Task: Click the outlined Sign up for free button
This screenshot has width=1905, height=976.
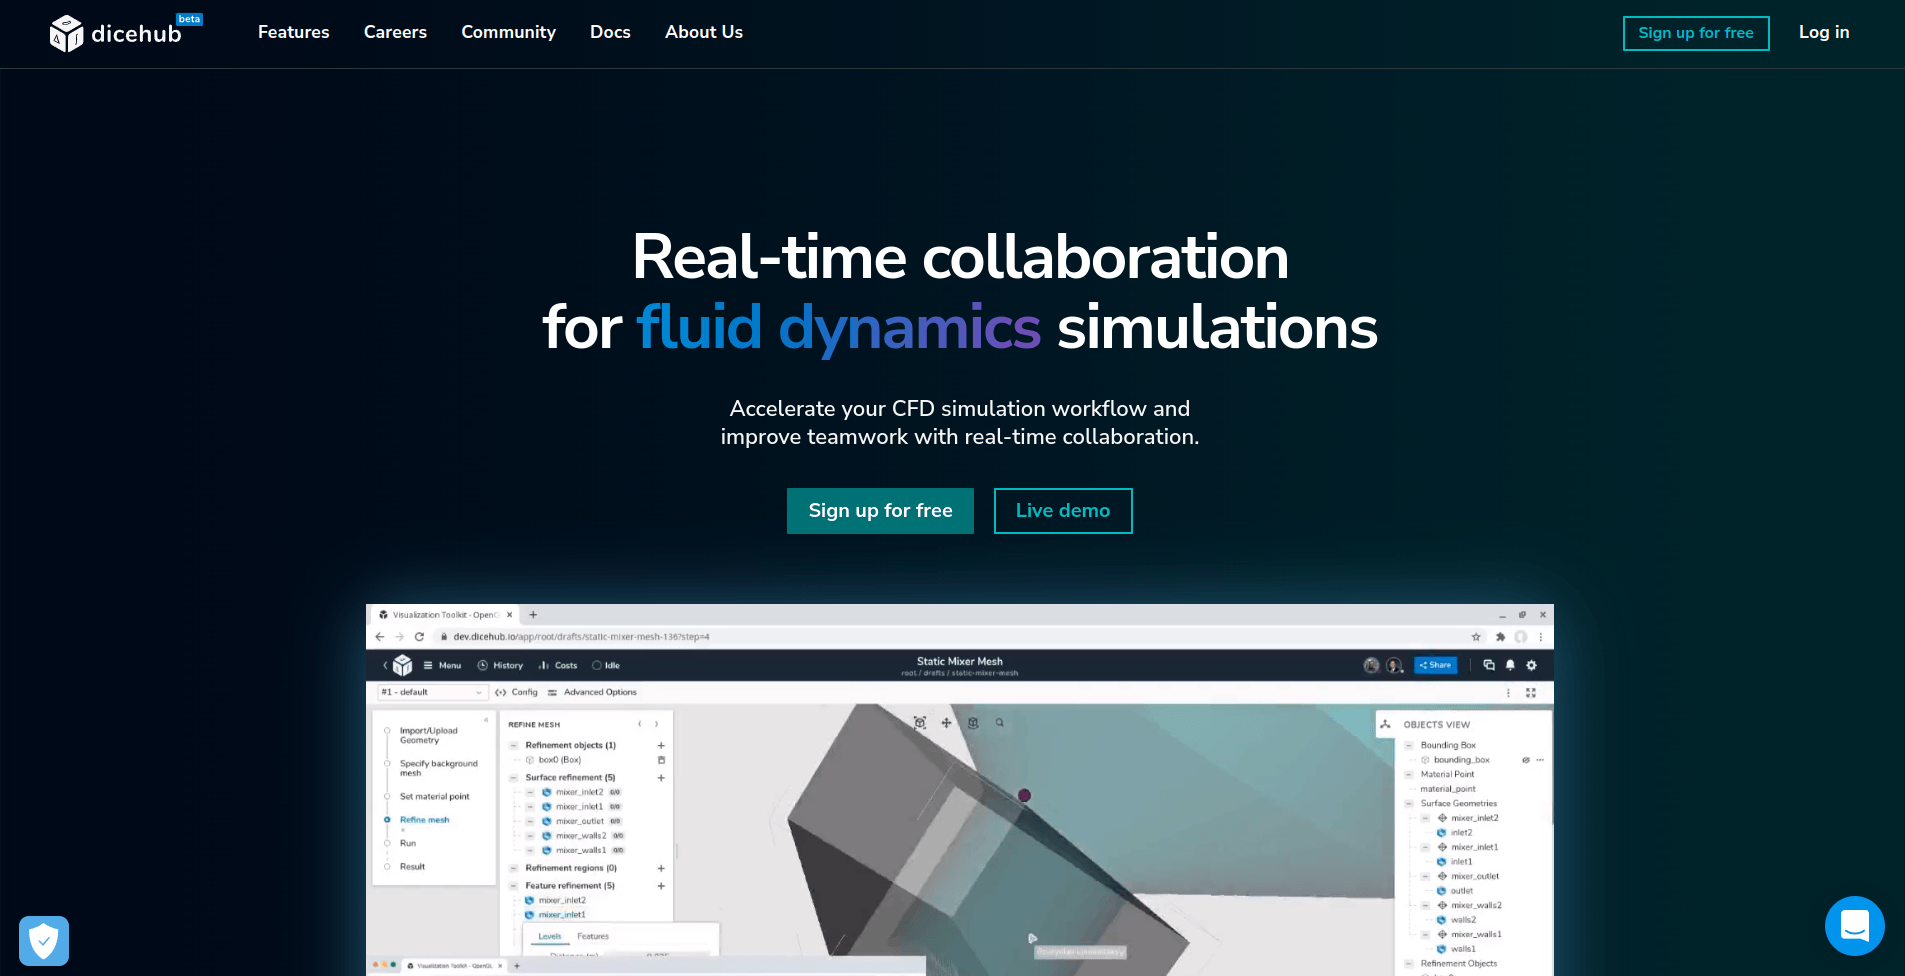Action: click(1696, 33)
